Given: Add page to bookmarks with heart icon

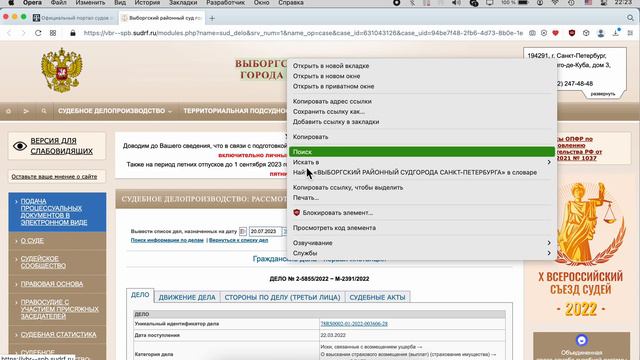Looking at the screenshot, I should coord(556,33).
